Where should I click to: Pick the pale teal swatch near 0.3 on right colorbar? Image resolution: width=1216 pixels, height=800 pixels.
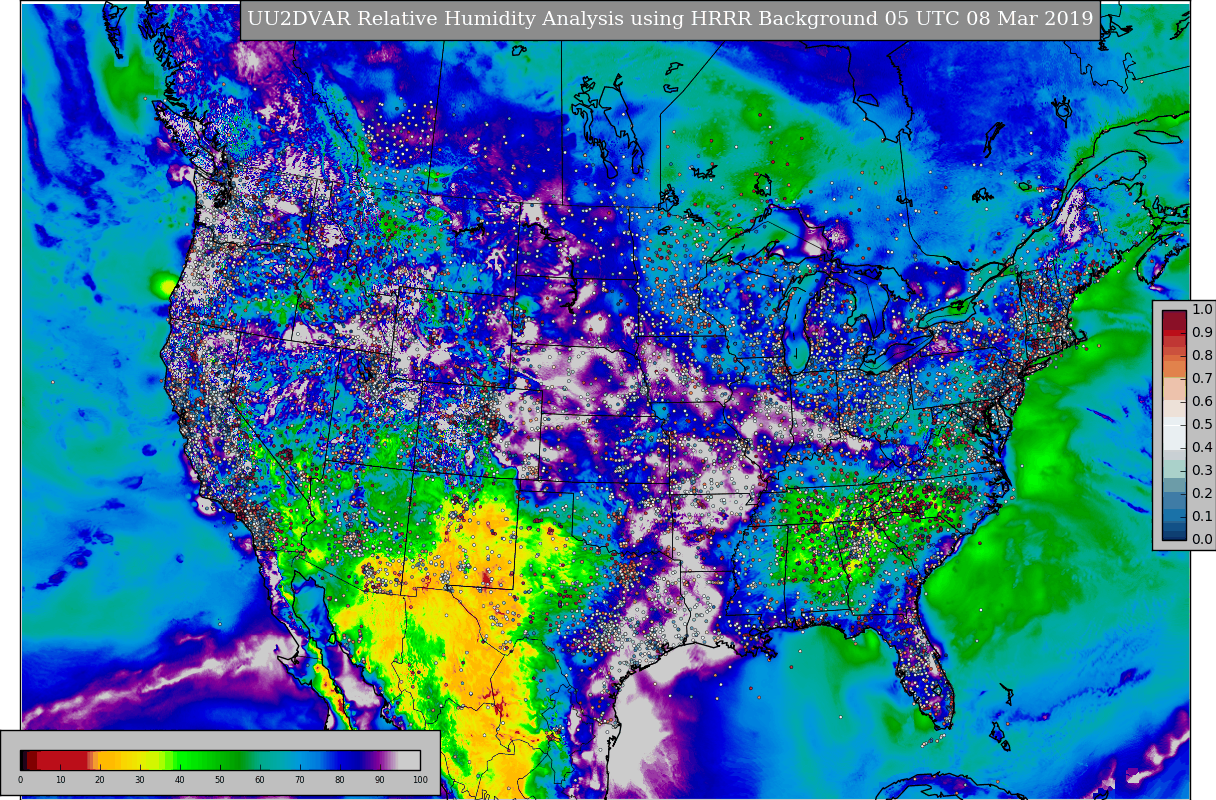(1174, 469)
